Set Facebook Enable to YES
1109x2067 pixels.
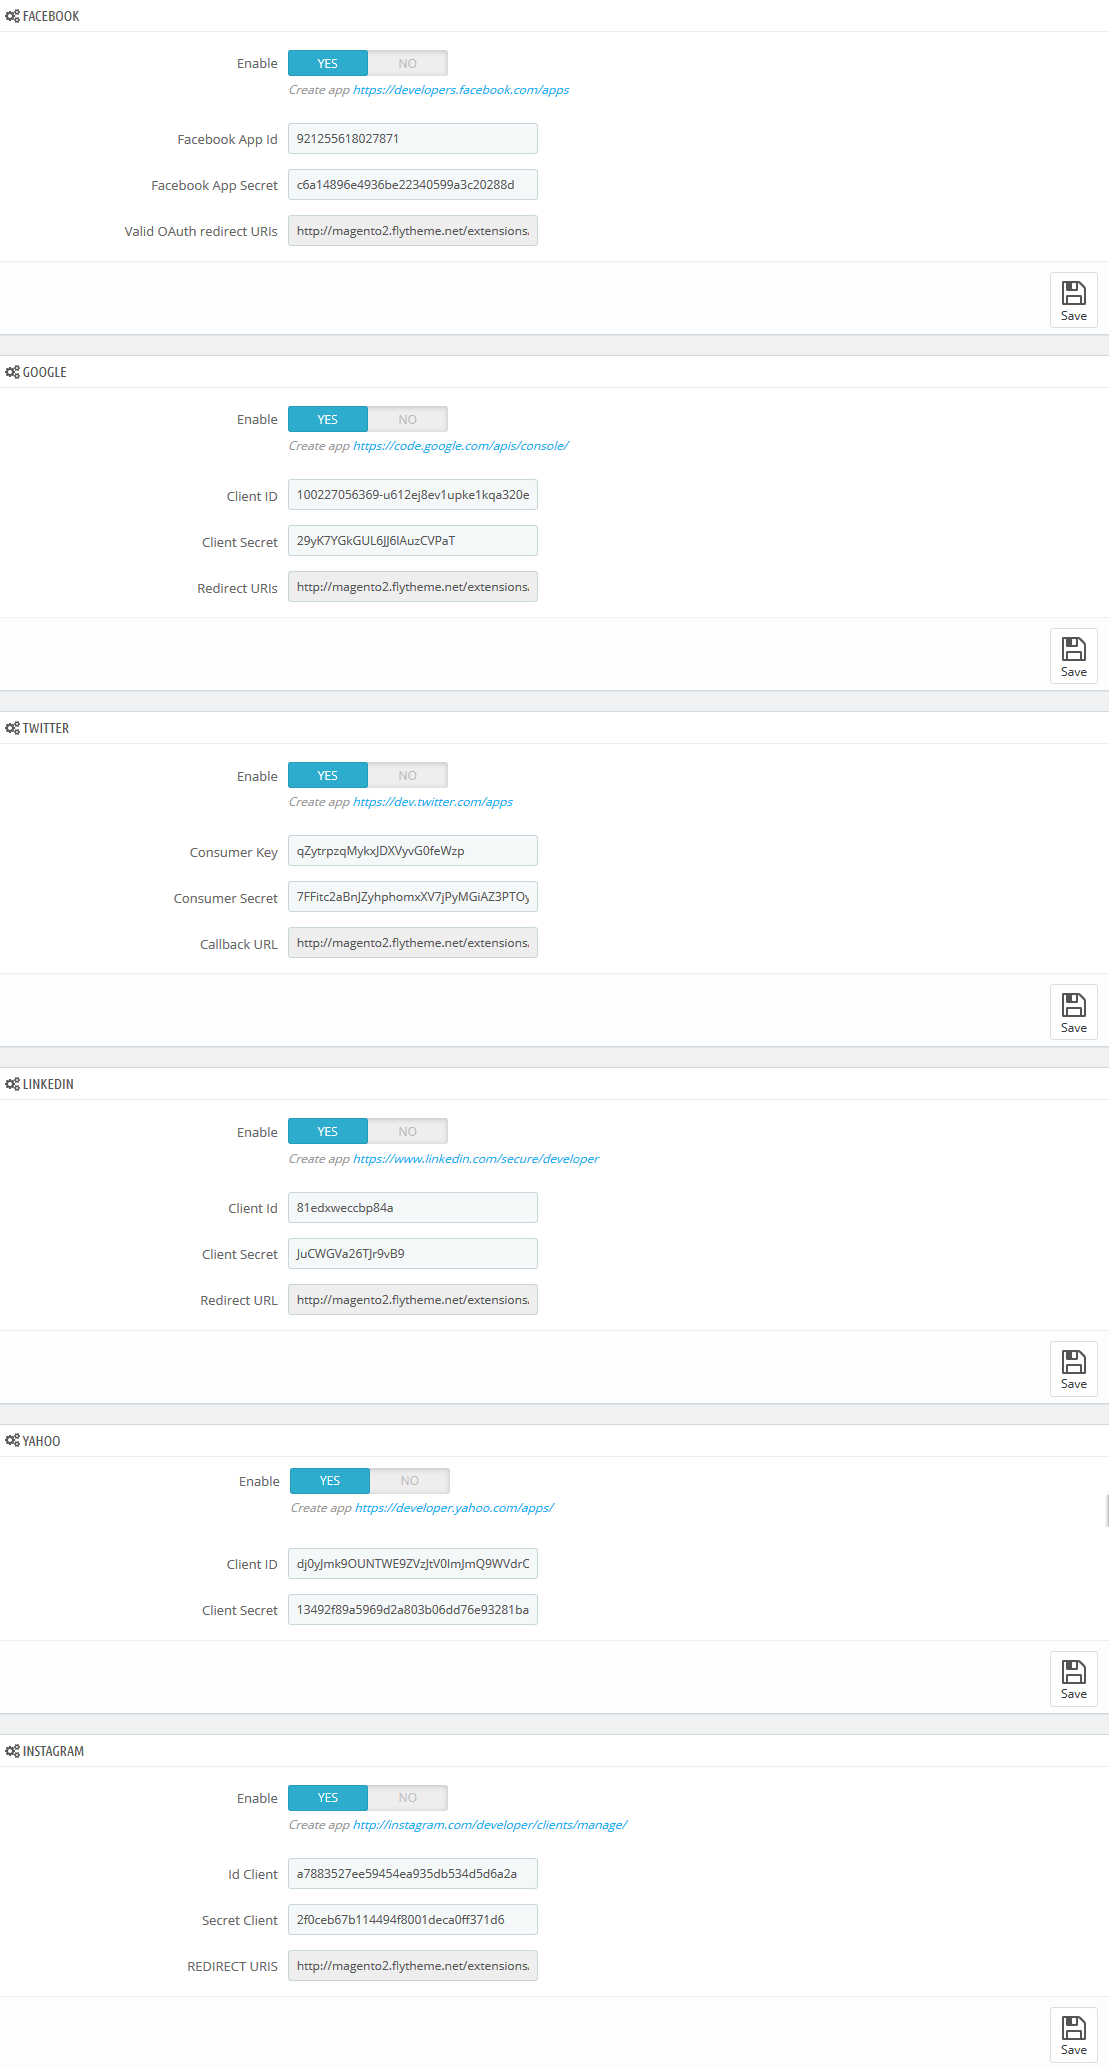tap(328, 63)
